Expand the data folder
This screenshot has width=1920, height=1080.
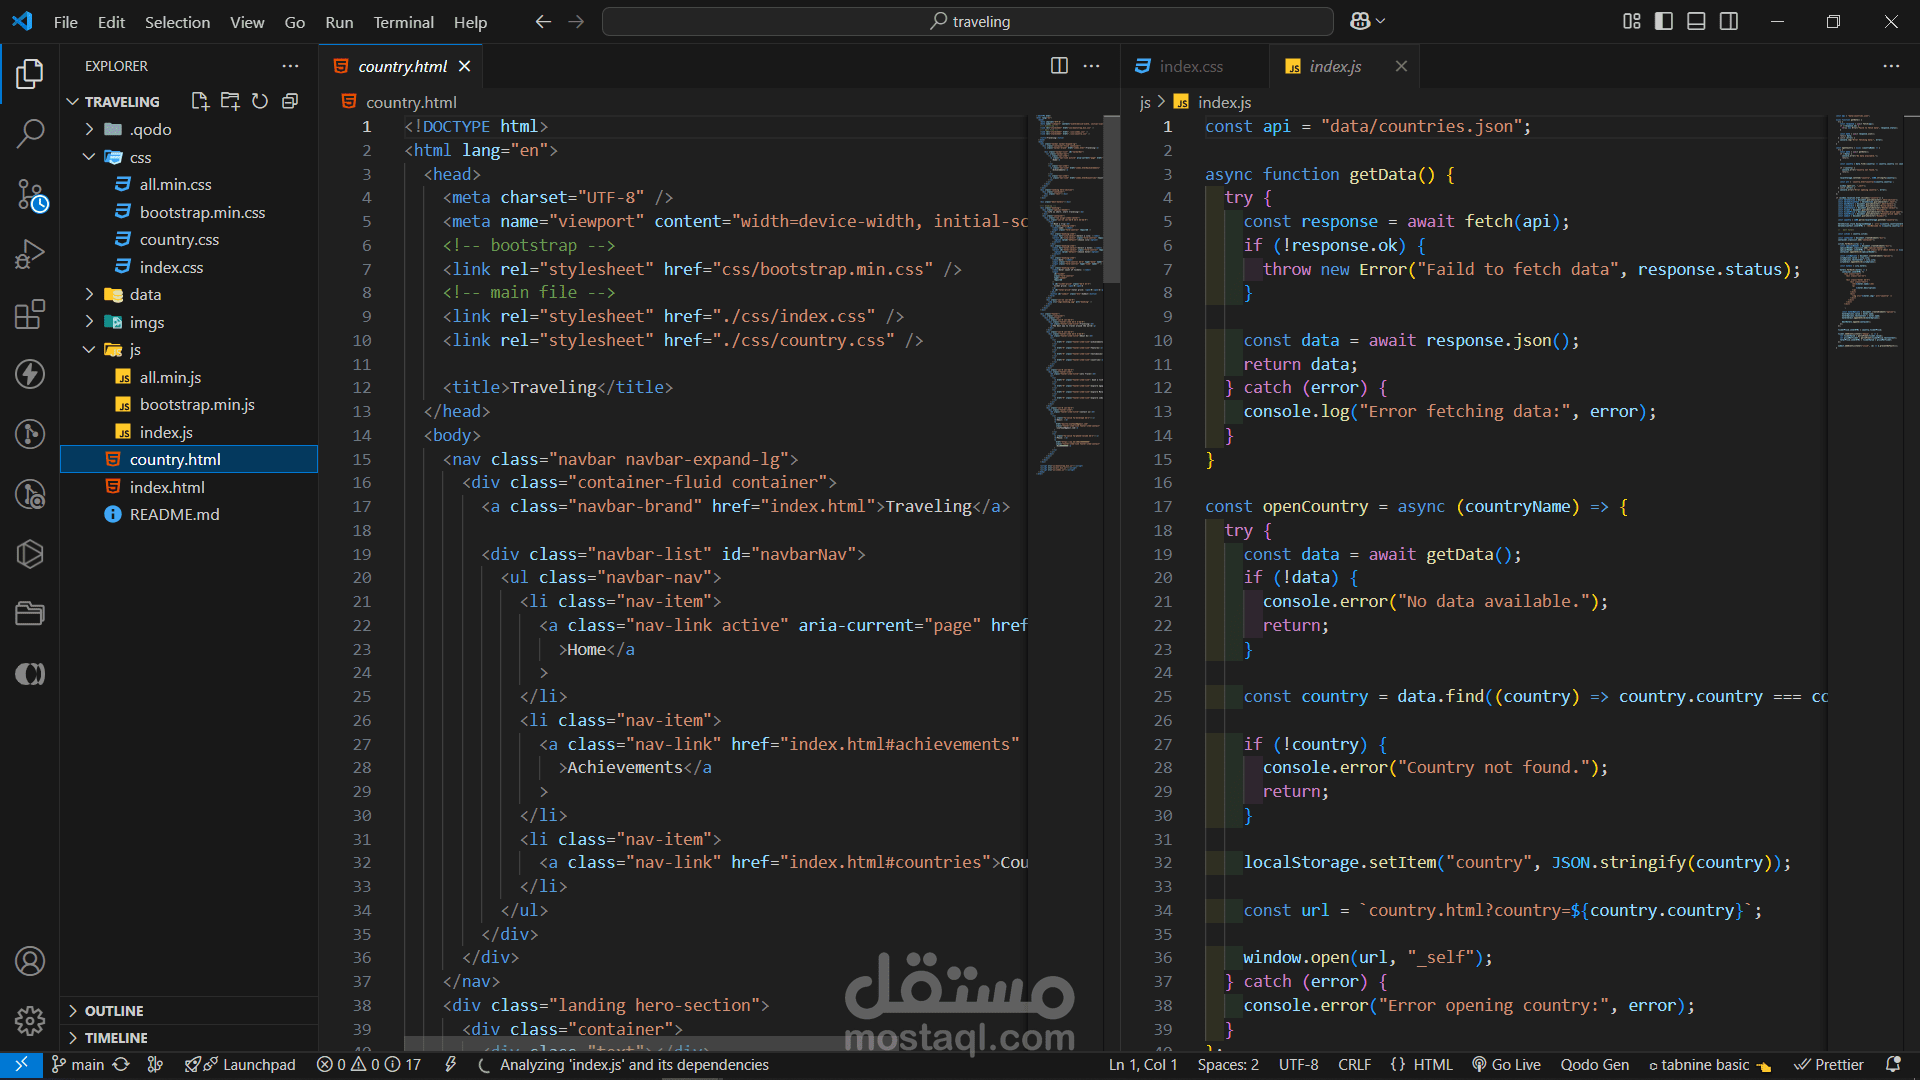tap(144, 294)
